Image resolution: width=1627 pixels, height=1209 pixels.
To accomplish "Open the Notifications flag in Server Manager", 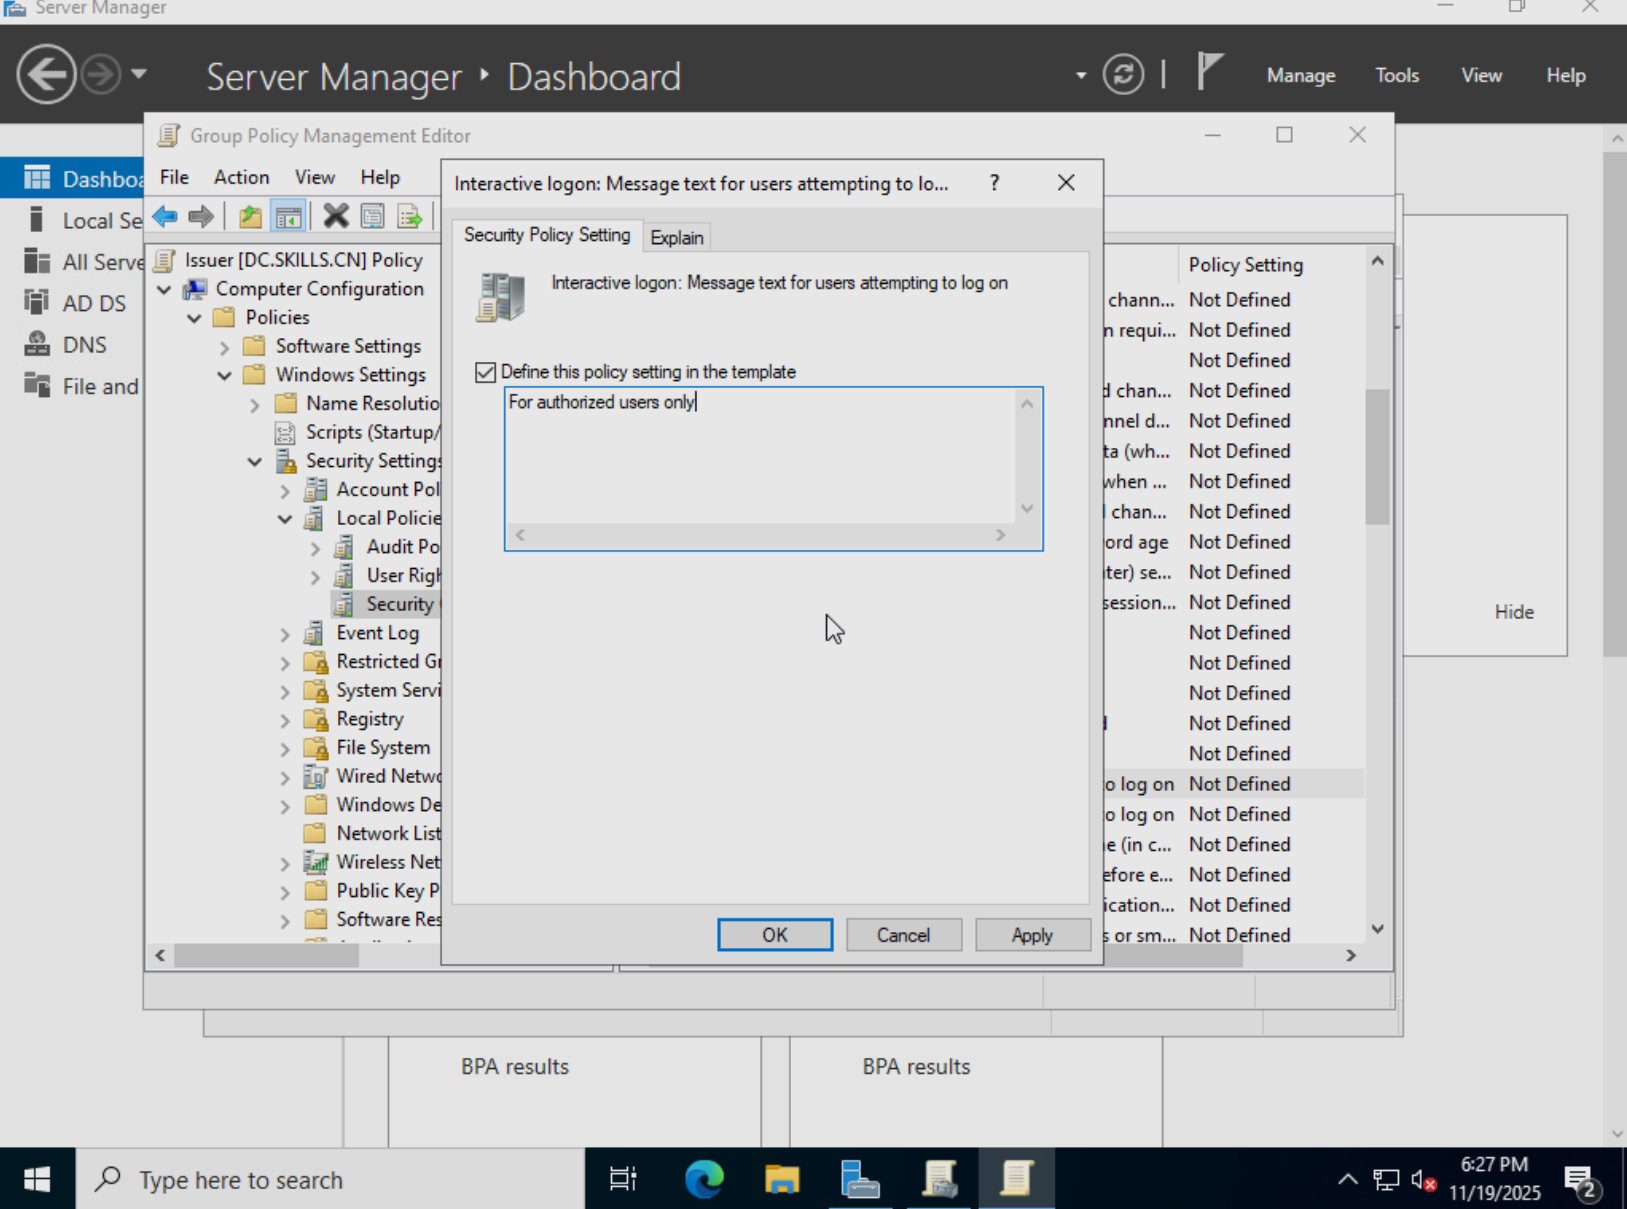I will click(1209, 72).
